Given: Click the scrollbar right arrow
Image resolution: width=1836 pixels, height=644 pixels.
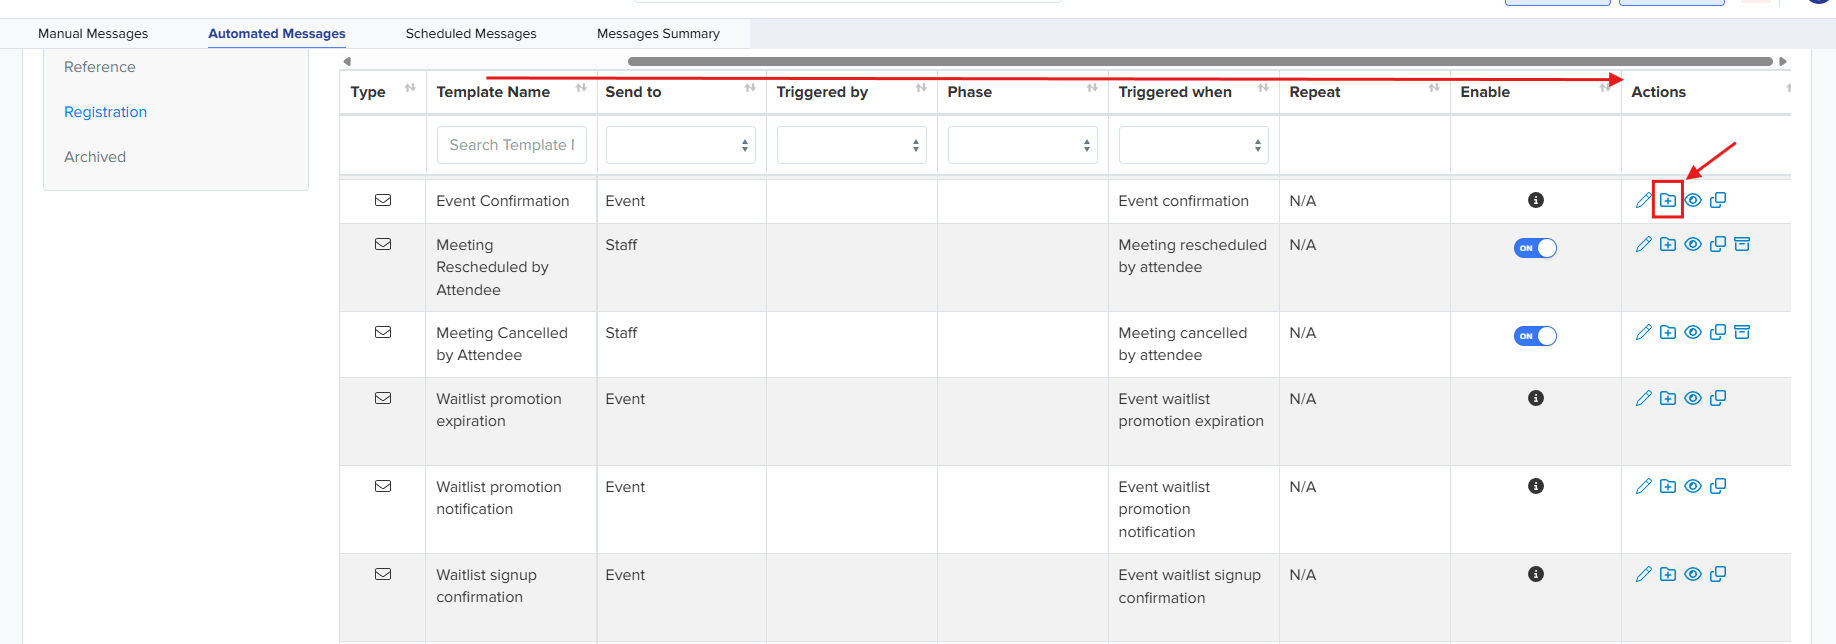Looking at the screenshot, I should coord(1782,61).
